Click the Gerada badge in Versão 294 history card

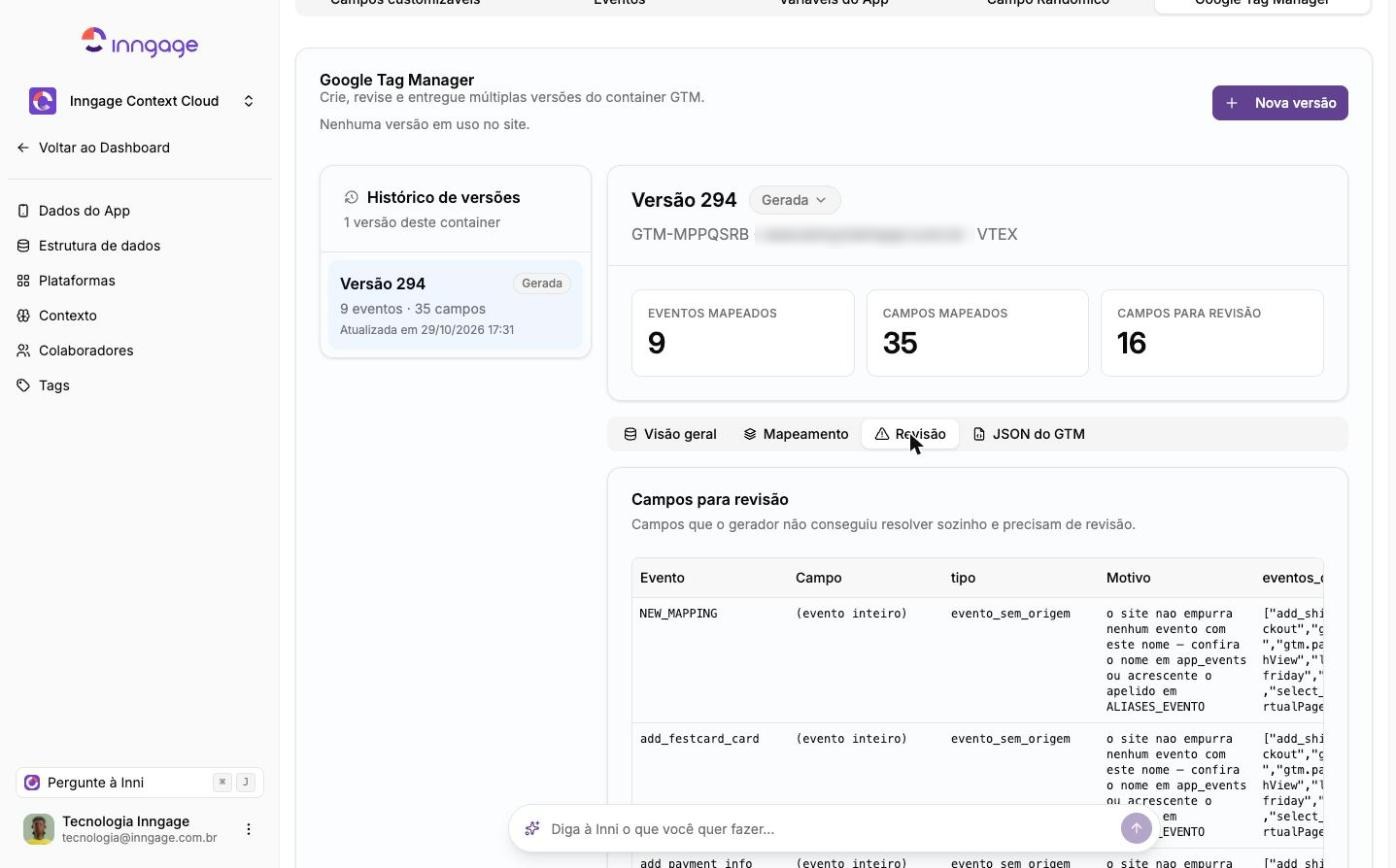coord(542,284)
